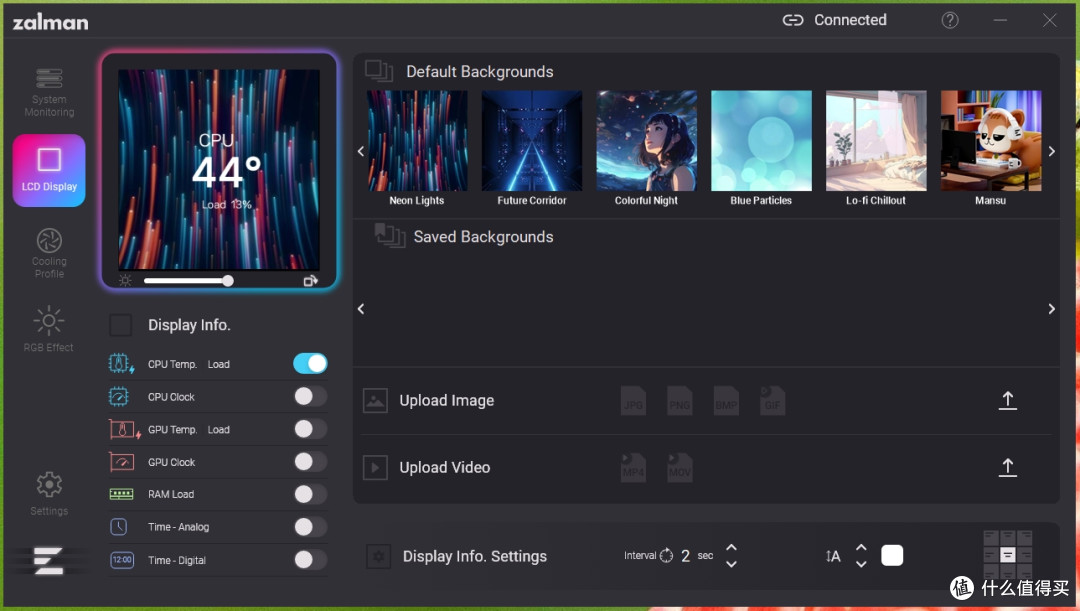
Task: Click the GPU Clock speedometer icon
Action: 122,462
